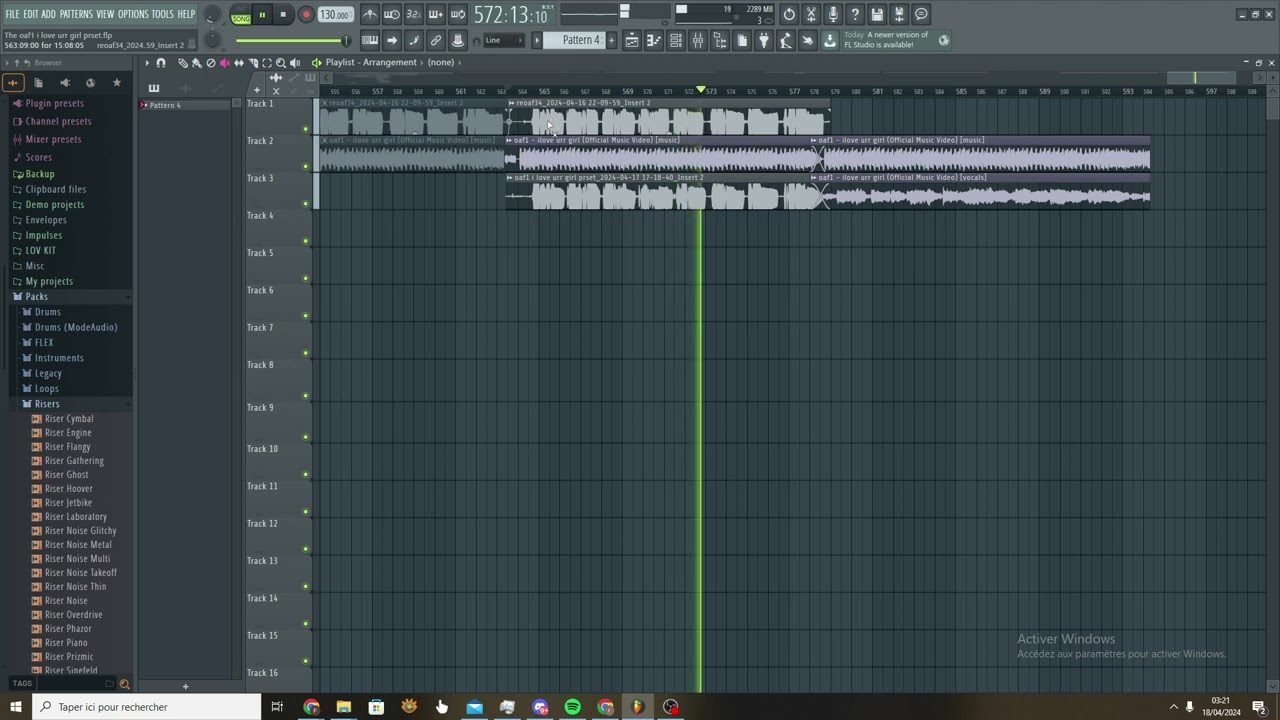This screenshot has height=720, width=1280.
Task: Open the FILE menu
Action: (x=12, y=14)
